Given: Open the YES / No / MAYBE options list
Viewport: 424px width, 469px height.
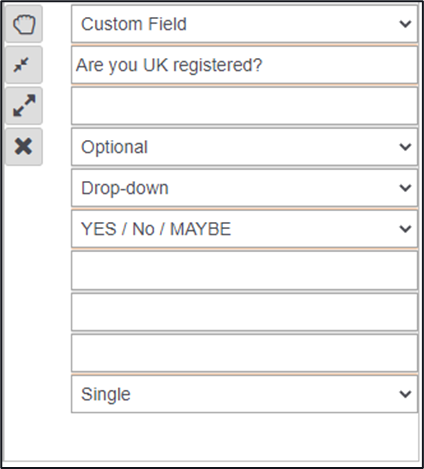Looking at the screenshot, I should pos(244,229).
